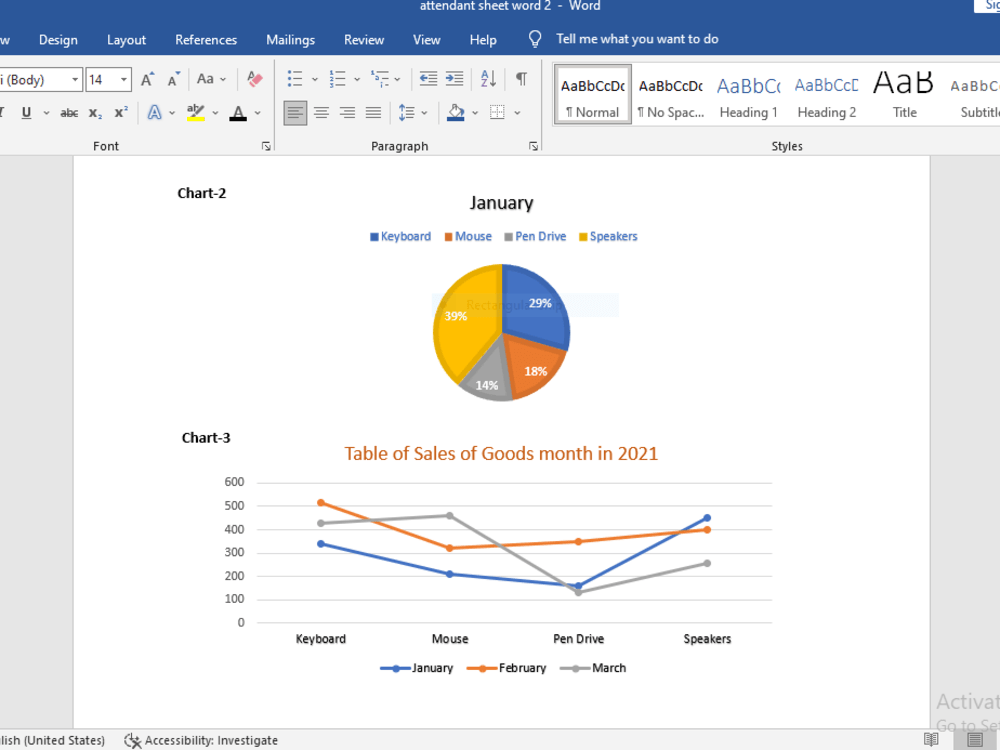The width and height of the screenshot is (1000, 750).
Task: Click the February legend entry
Action: click(x=507, y=668)
